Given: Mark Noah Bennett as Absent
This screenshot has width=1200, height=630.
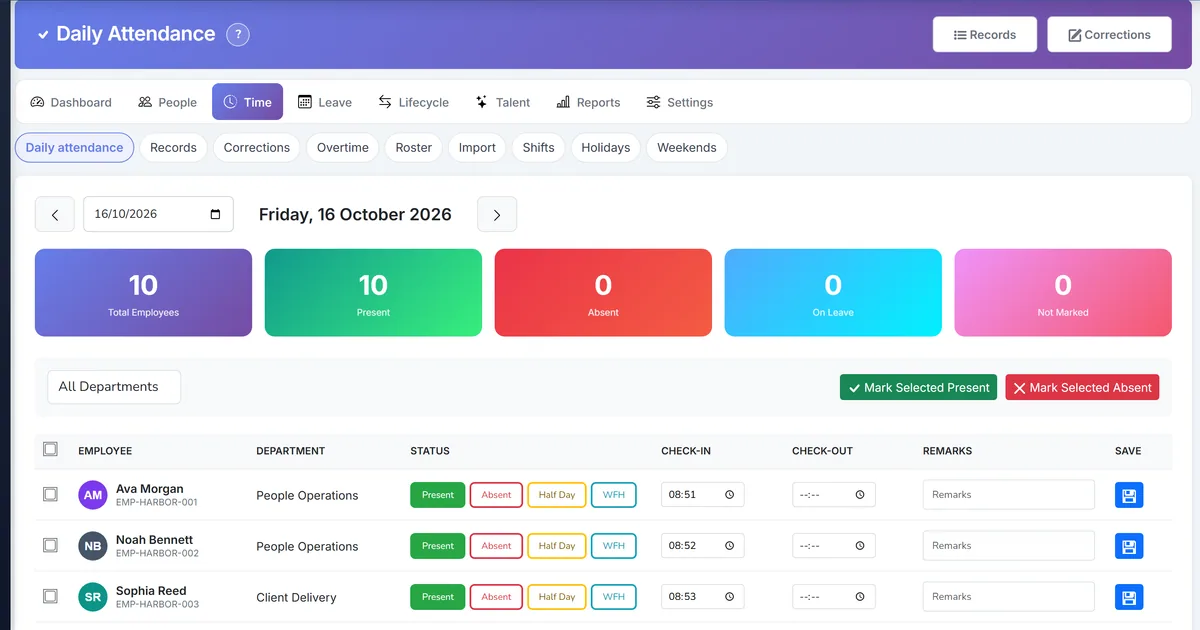Looking at the screenshot, I should (x=496, y=546).
